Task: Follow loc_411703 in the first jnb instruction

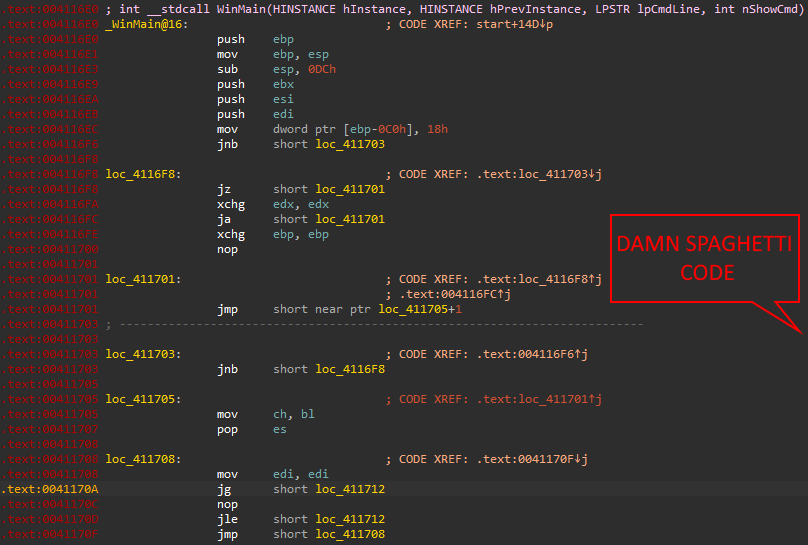Action: [x=350, y=144]
